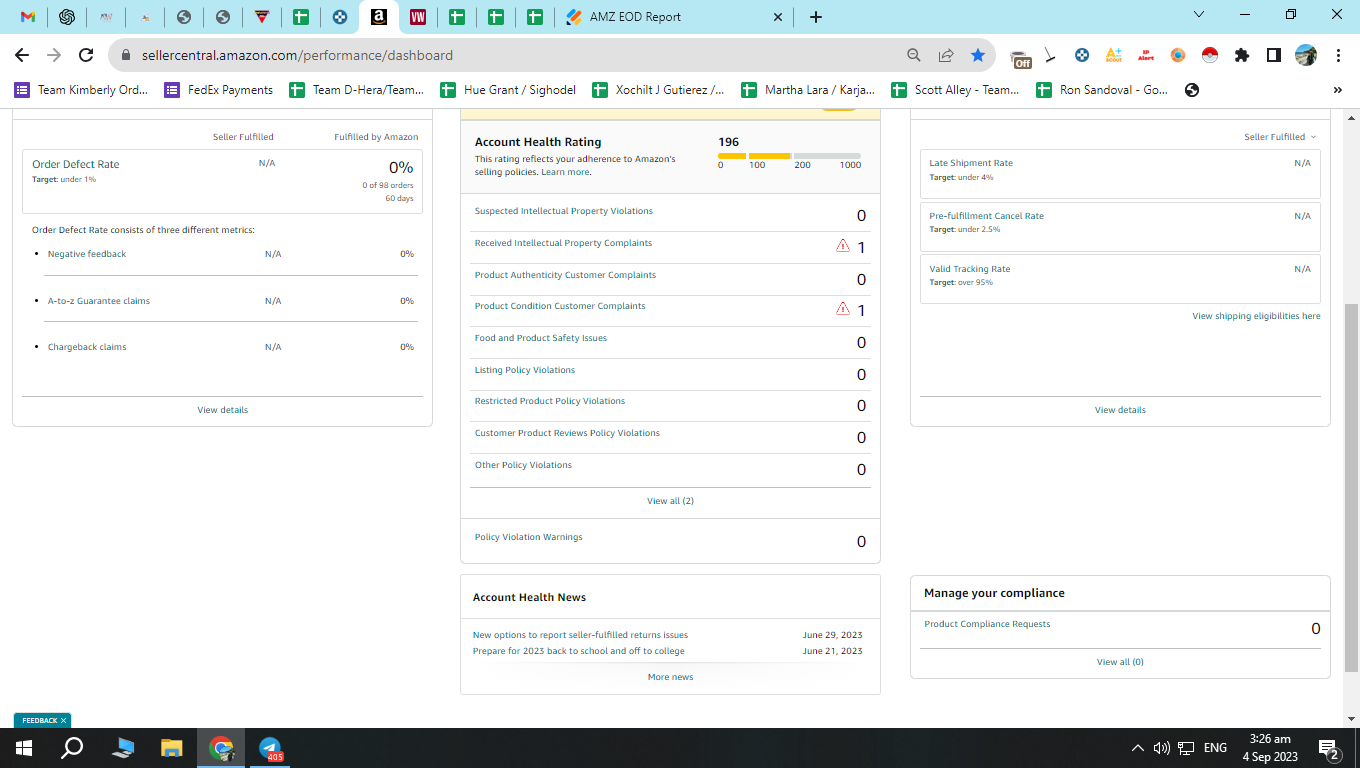The height and width of the screenshot is (768, 1360).
Task: Open the IP Alert extension
Action: coord(1146,55)
